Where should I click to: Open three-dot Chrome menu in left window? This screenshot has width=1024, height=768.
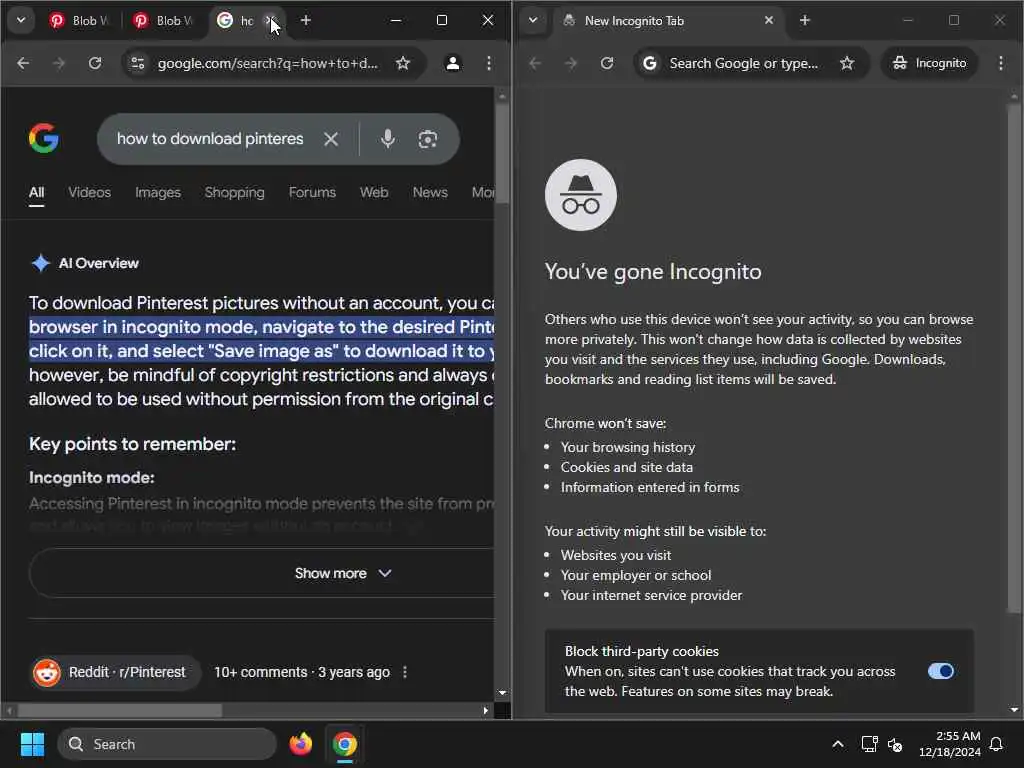pos(488,63)
